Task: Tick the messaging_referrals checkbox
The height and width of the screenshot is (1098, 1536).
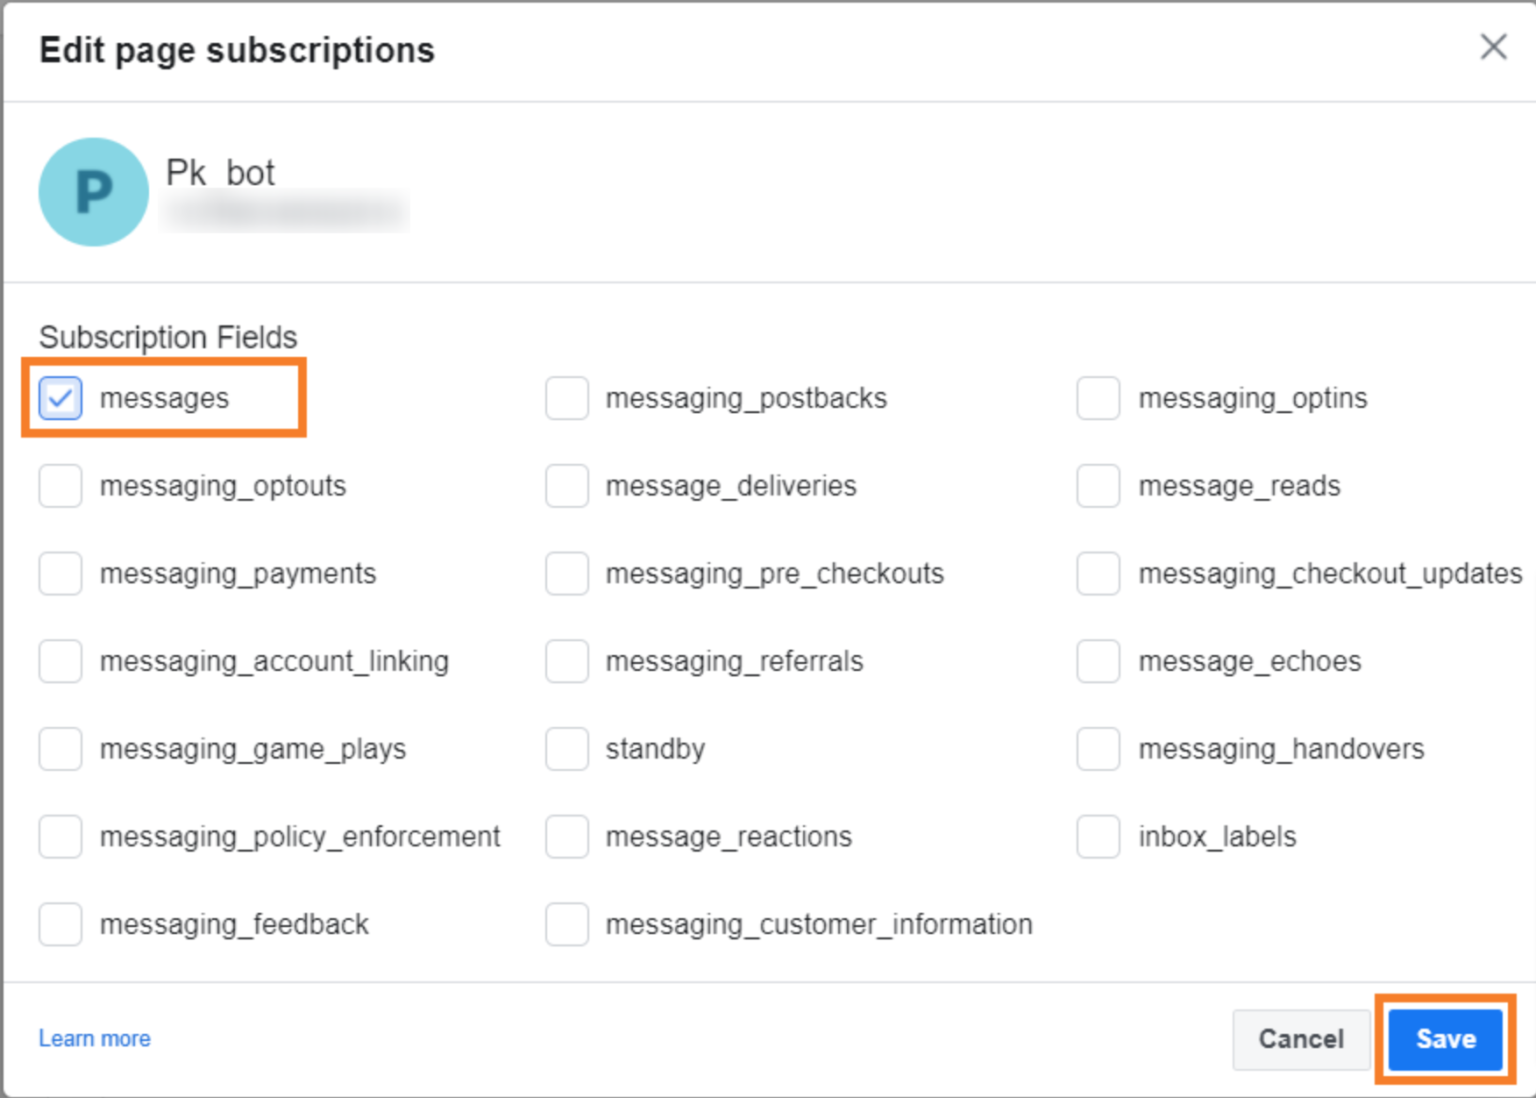Action: [x=567, y=661]
